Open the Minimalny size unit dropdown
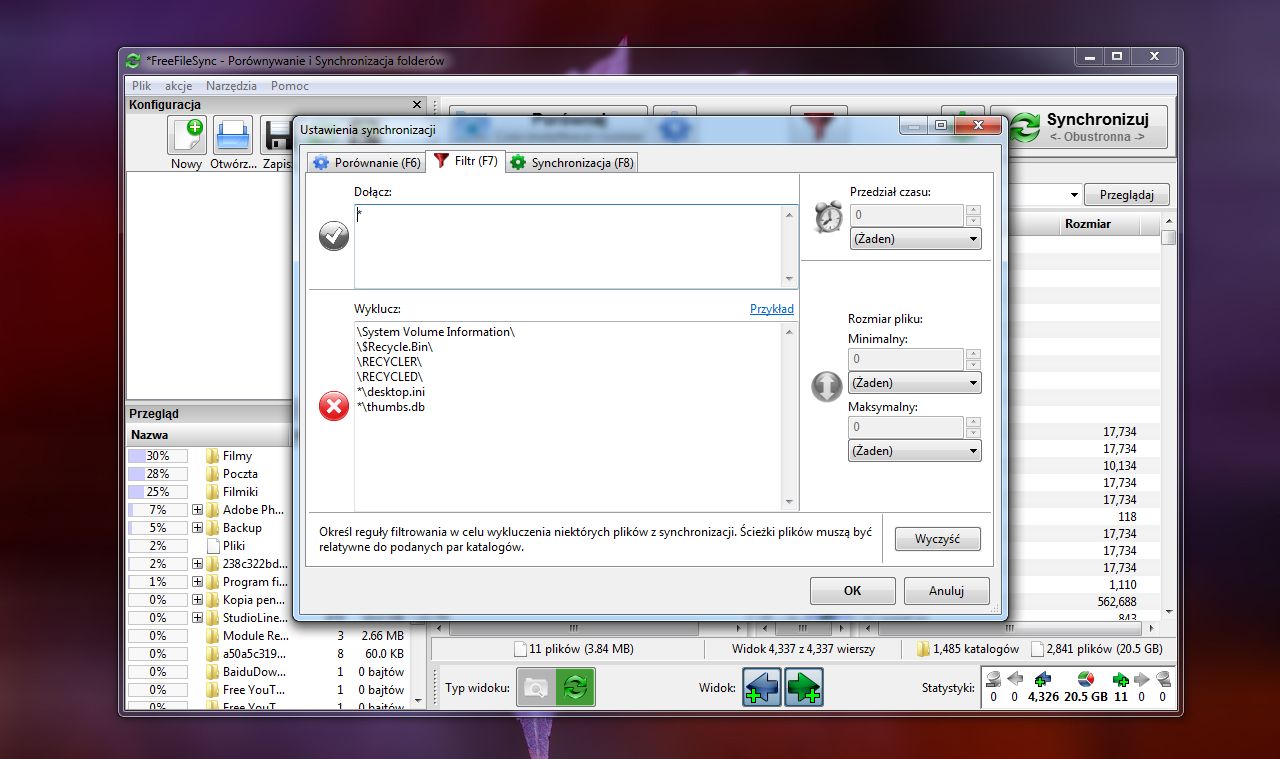The image size is (1280, 759). [x=915, y=383]
